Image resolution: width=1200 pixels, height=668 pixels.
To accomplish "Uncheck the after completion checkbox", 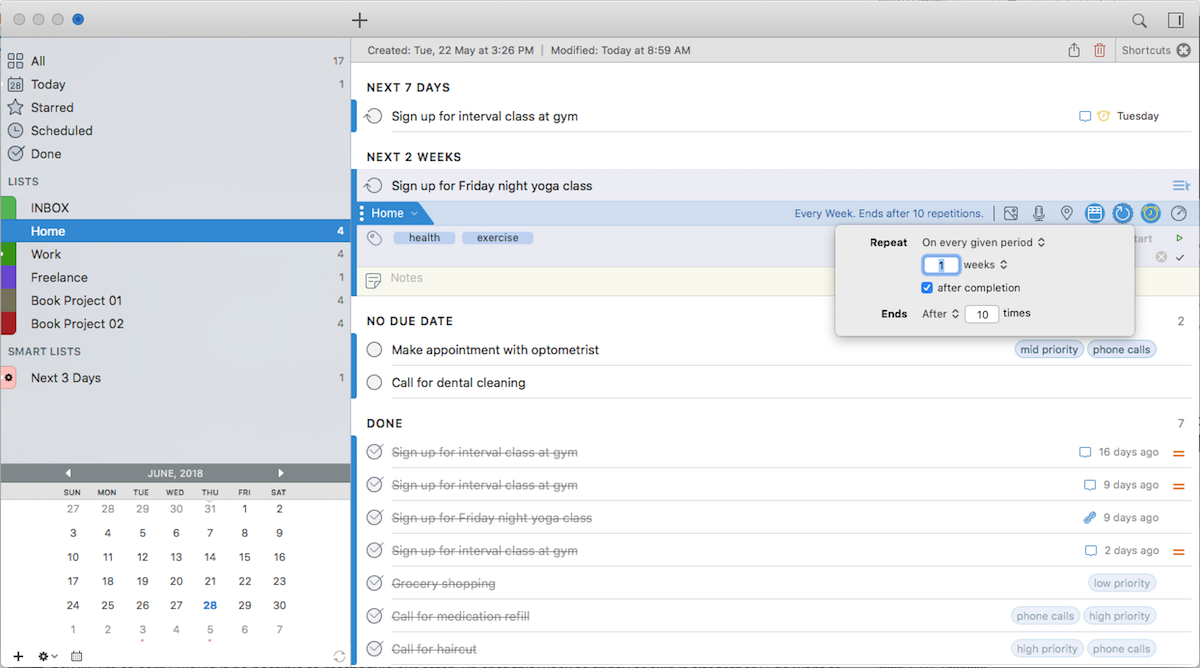I will pyautogui.click(x=928, y=288).
